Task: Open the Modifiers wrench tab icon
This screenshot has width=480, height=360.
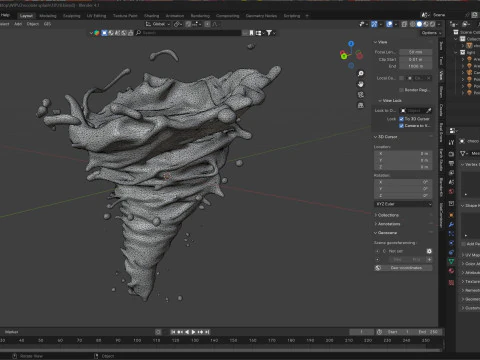Action: 451,224
